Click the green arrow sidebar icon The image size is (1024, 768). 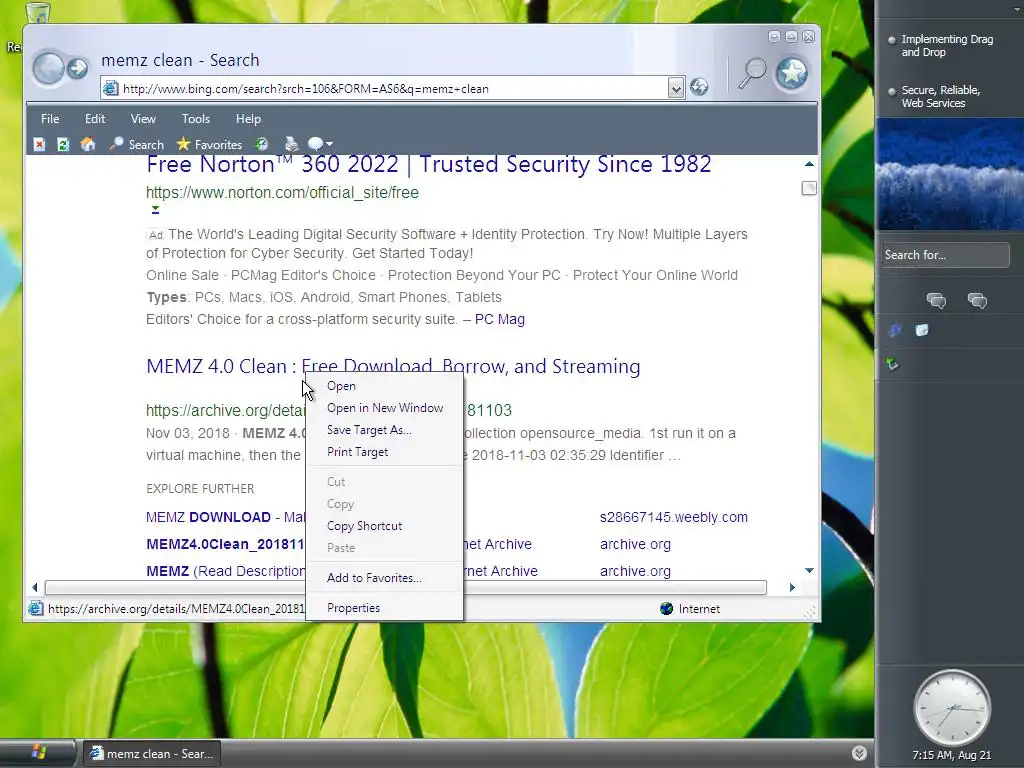click(892, 364)
